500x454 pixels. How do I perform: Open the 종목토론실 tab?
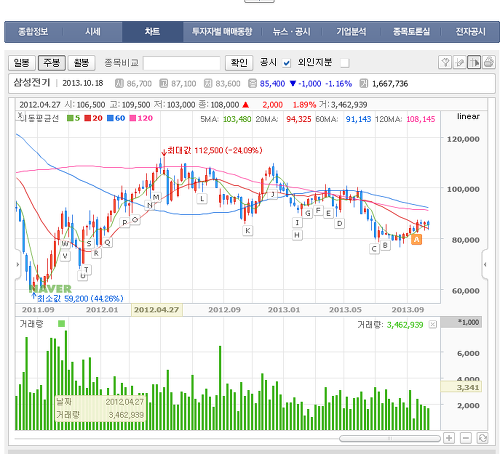coord(411,32)
